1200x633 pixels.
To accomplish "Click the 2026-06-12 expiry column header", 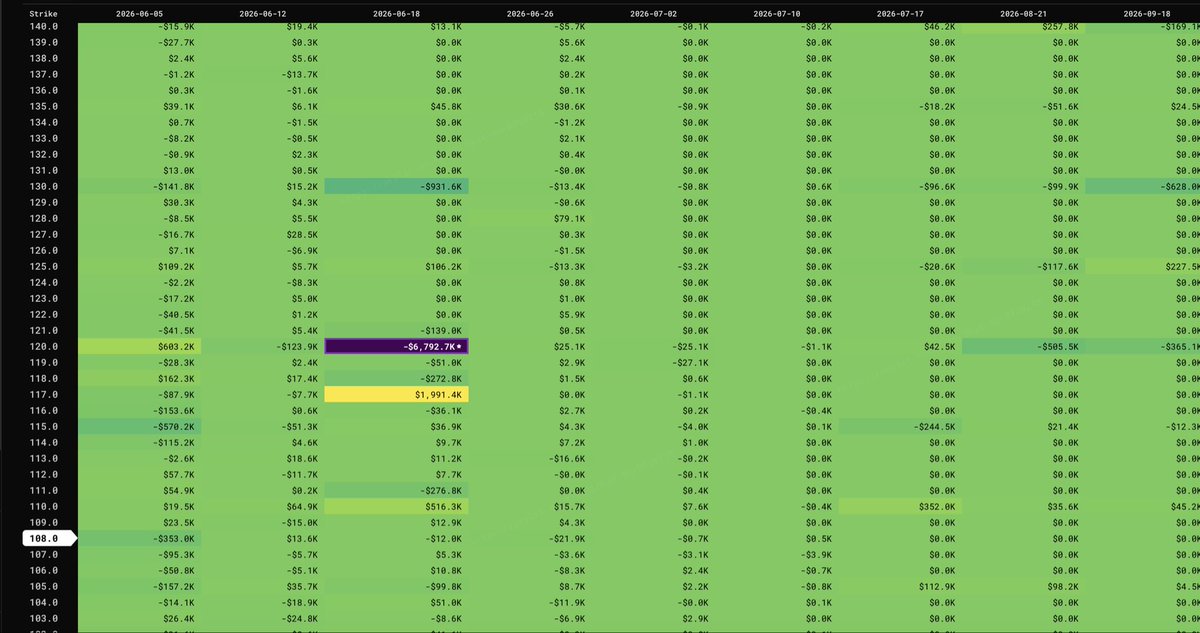I will click(264, 14).
